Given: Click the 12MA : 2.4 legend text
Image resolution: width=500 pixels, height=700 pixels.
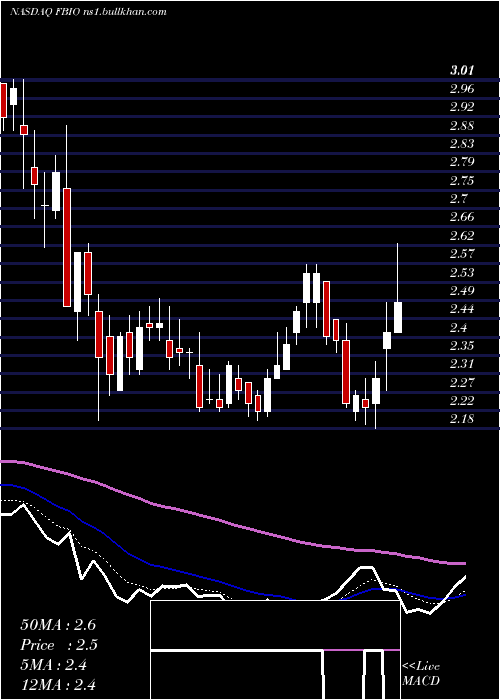Looking at the screenshot, I should click(58, 684).
